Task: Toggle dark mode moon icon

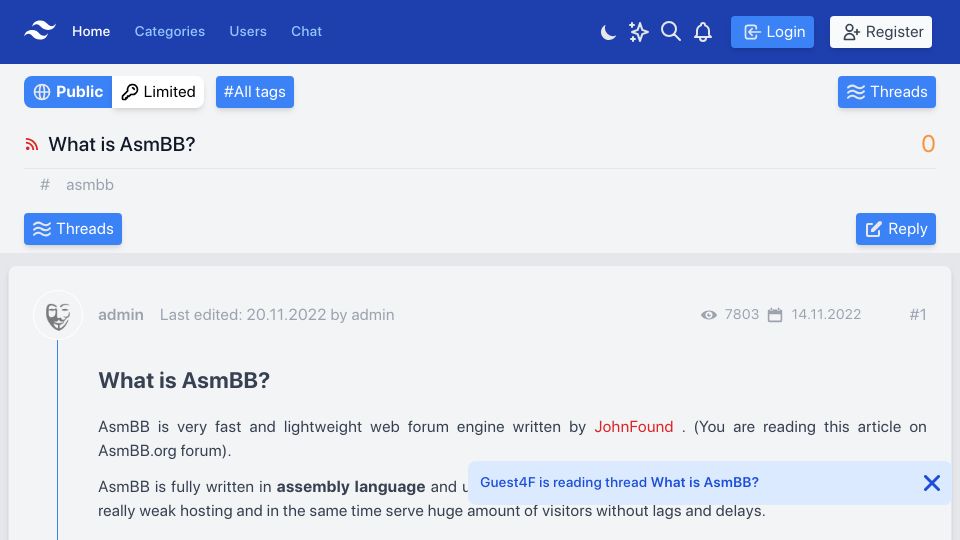Action: [x=607, y=32]
